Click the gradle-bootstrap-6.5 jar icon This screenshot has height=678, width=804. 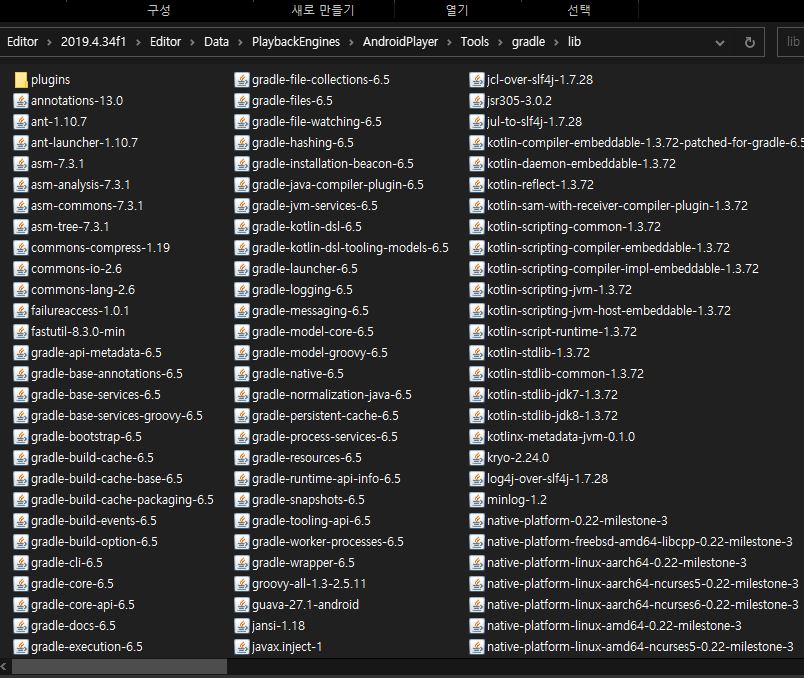click(21, 437)
